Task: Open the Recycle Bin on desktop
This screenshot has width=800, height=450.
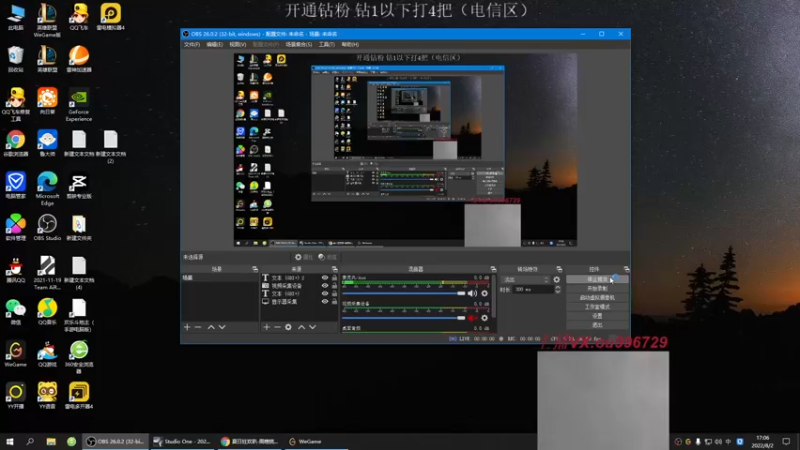Action: click(x=15, y=59)
